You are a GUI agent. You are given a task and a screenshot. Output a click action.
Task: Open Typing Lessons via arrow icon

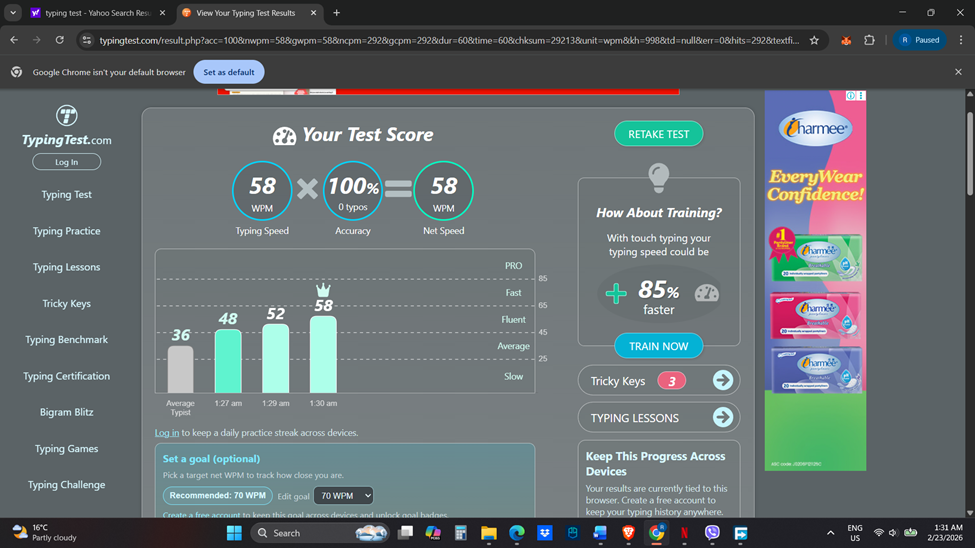[x=723, y=417]
